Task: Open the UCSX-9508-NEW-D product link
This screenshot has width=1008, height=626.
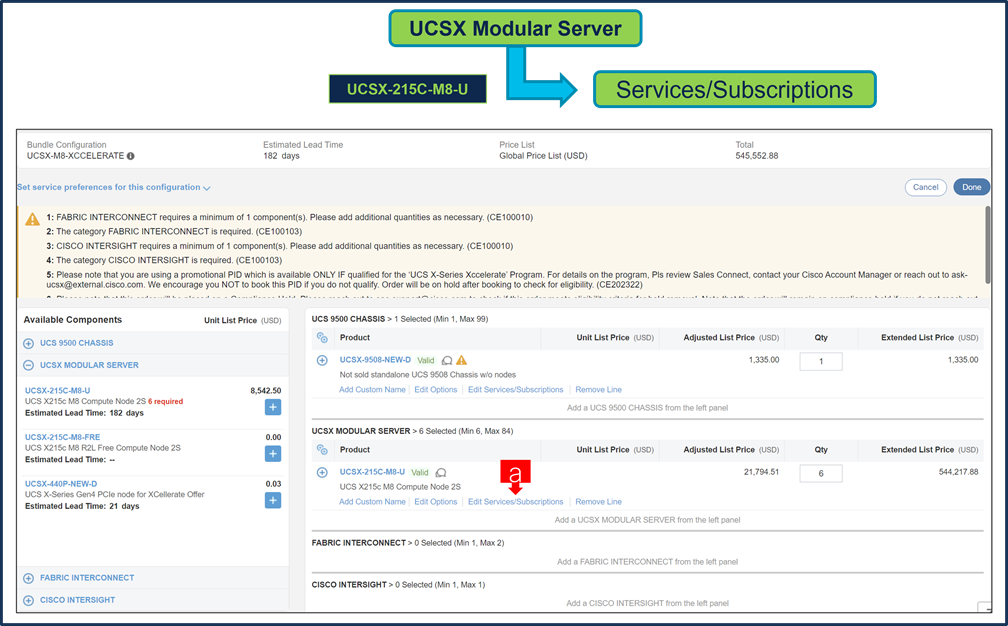Action: click(x=375, y=360)
